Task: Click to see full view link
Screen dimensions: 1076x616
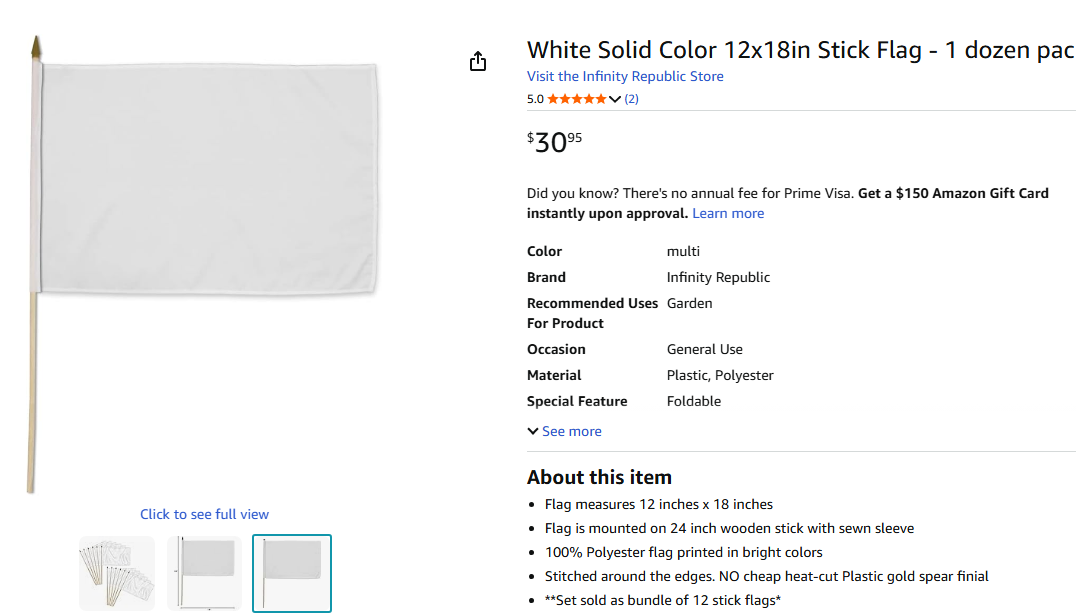Action: (x=204, y=514)
